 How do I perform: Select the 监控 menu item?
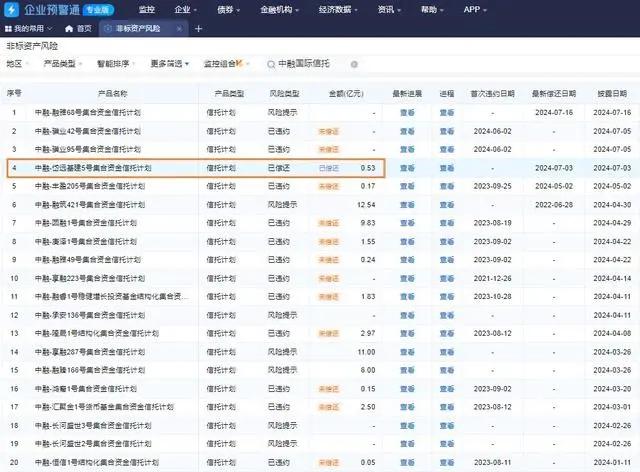coord(147,9)
